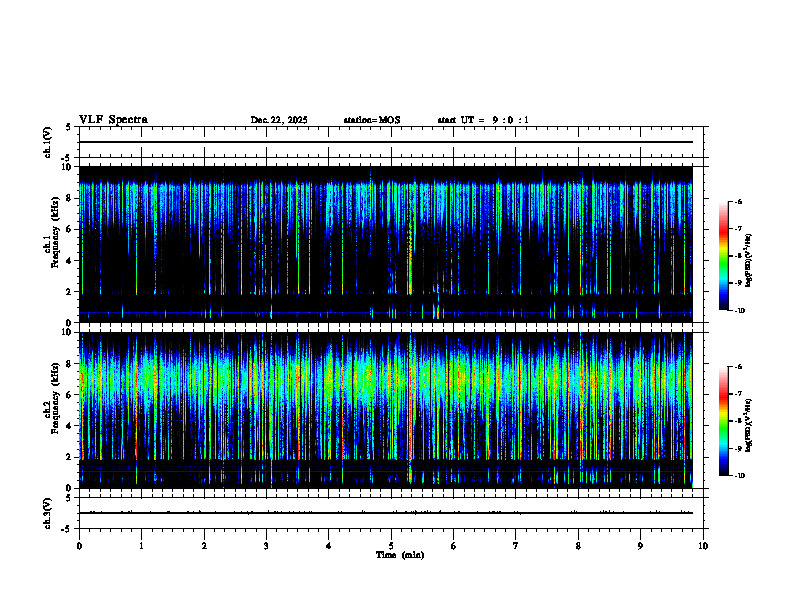Screen dimensions: 792x612
Task: Click the 'Time (min)' x-axis label
Action: (400, 555)
